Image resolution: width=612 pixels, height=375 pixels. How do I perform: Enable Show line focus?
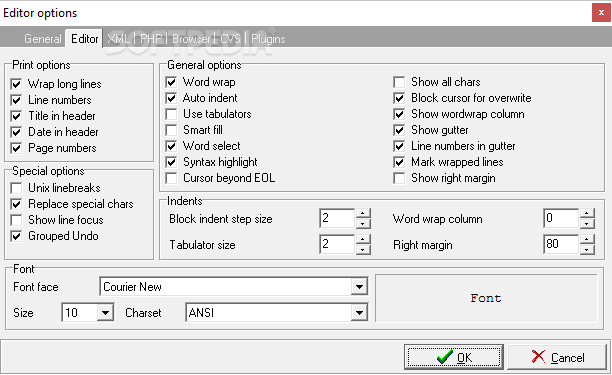(x=16, y=220)
